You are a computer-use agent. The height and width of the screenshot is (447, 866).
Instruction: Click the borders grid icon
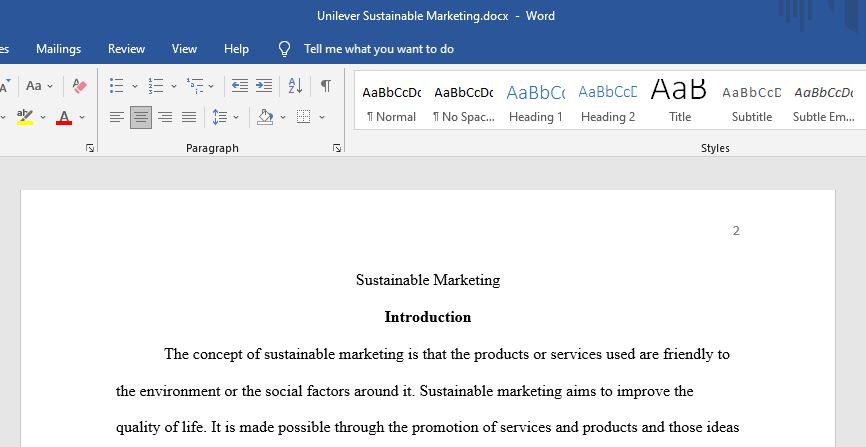(303, 117)
